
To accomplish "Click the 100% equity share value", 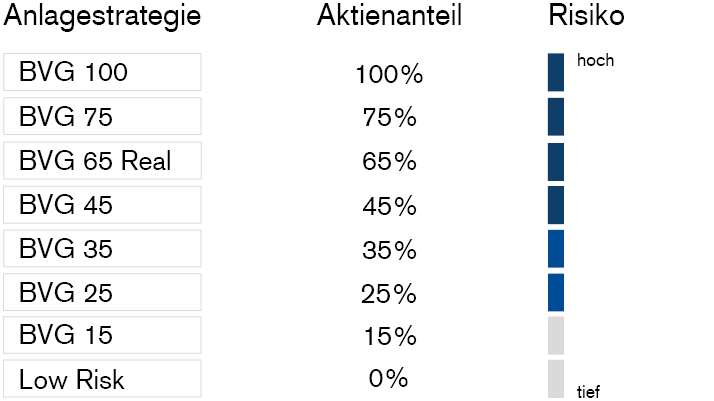I will click(389, 74).
